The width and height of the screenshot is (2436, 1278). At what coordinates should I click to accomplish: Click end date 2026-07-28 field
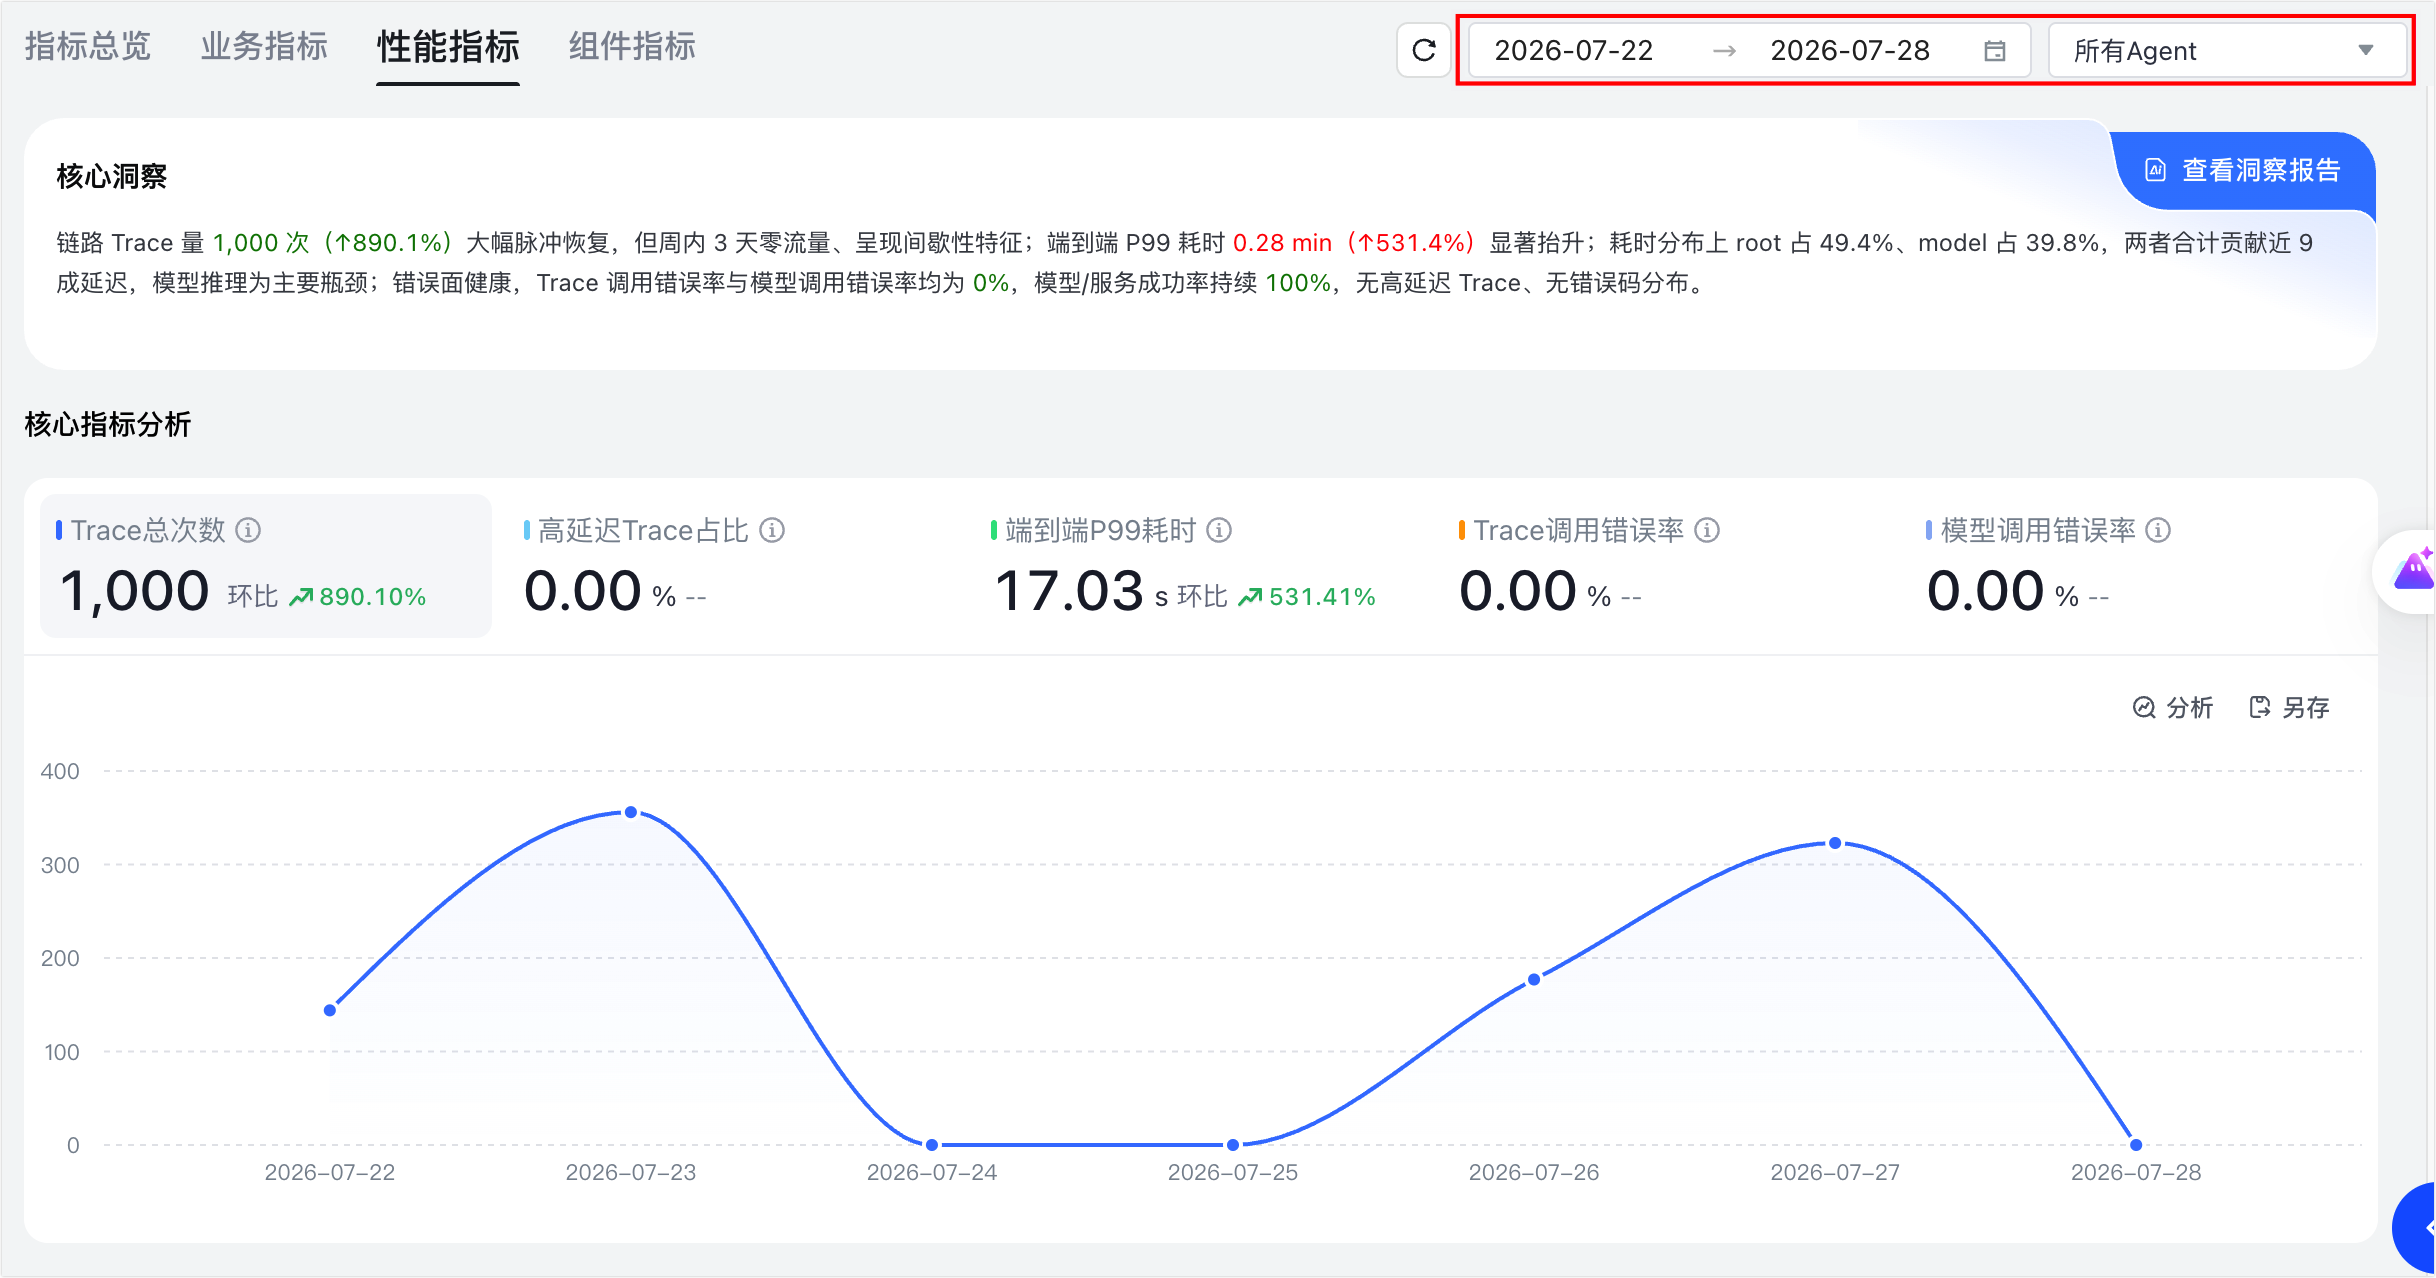coord(1850,51)
